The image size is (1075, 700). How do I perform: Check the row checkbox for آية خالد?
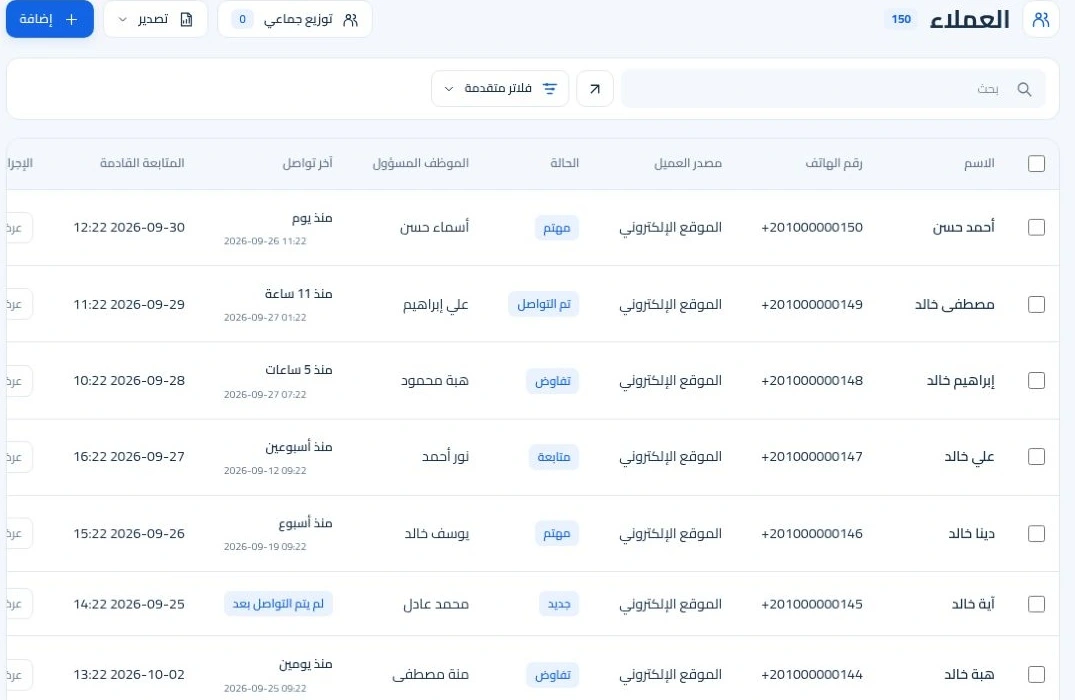tap(1036, 604)
